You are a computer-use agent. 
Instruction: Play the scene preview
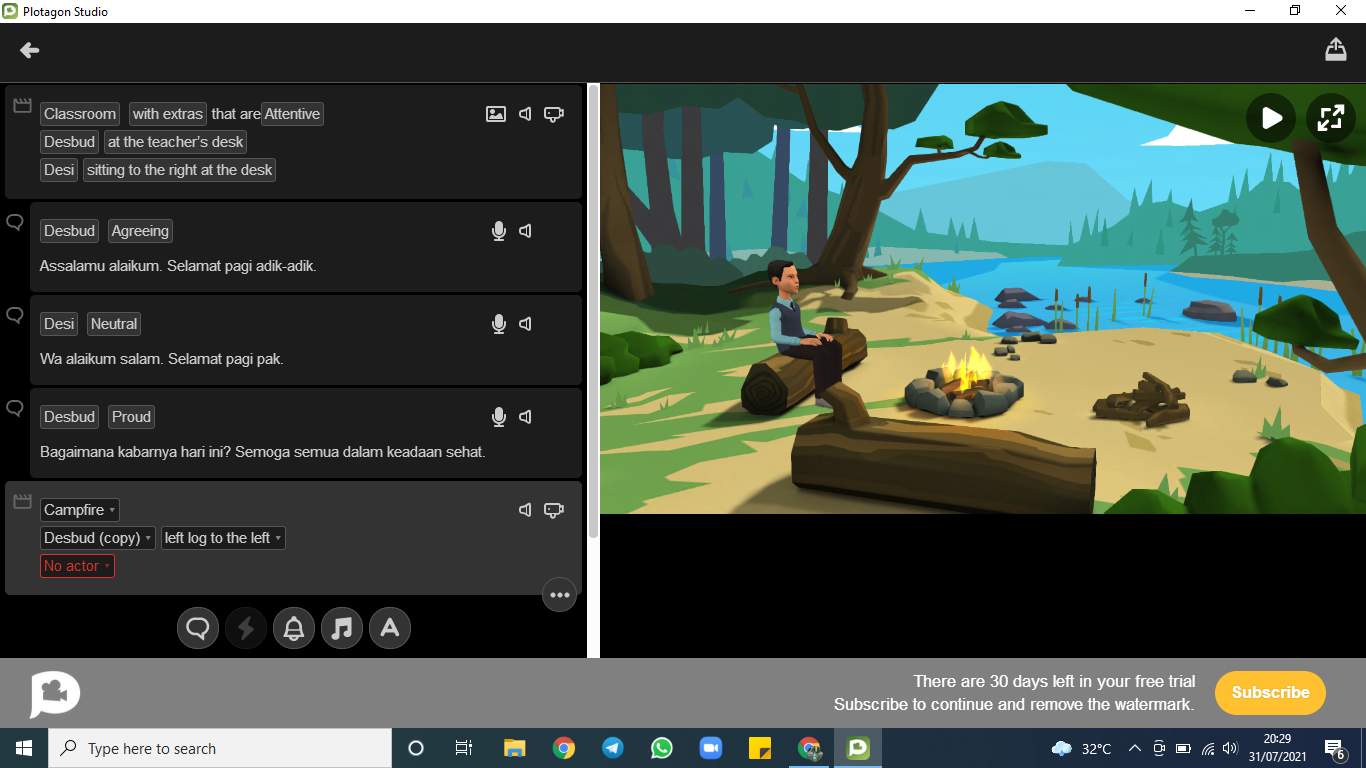coord(1271,118)
